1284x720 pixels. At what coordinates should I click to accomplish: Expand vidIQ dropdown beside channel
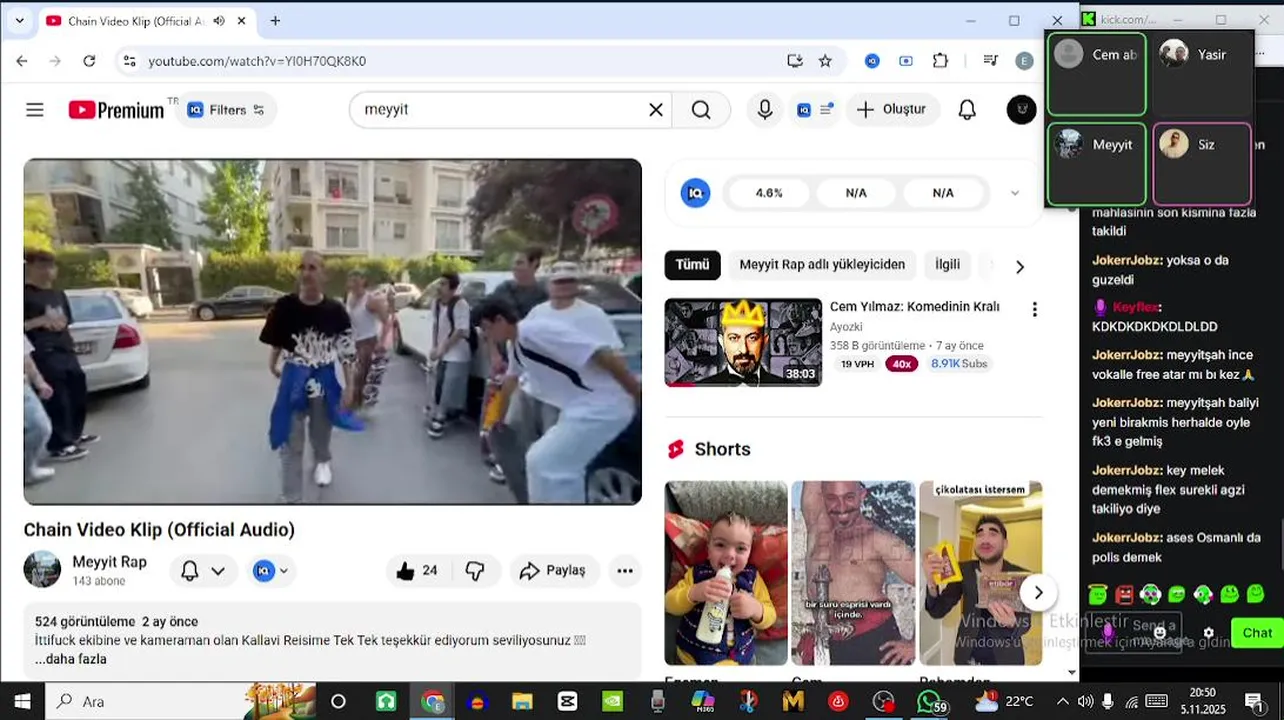pyautogui.click(x=271, y=571)
